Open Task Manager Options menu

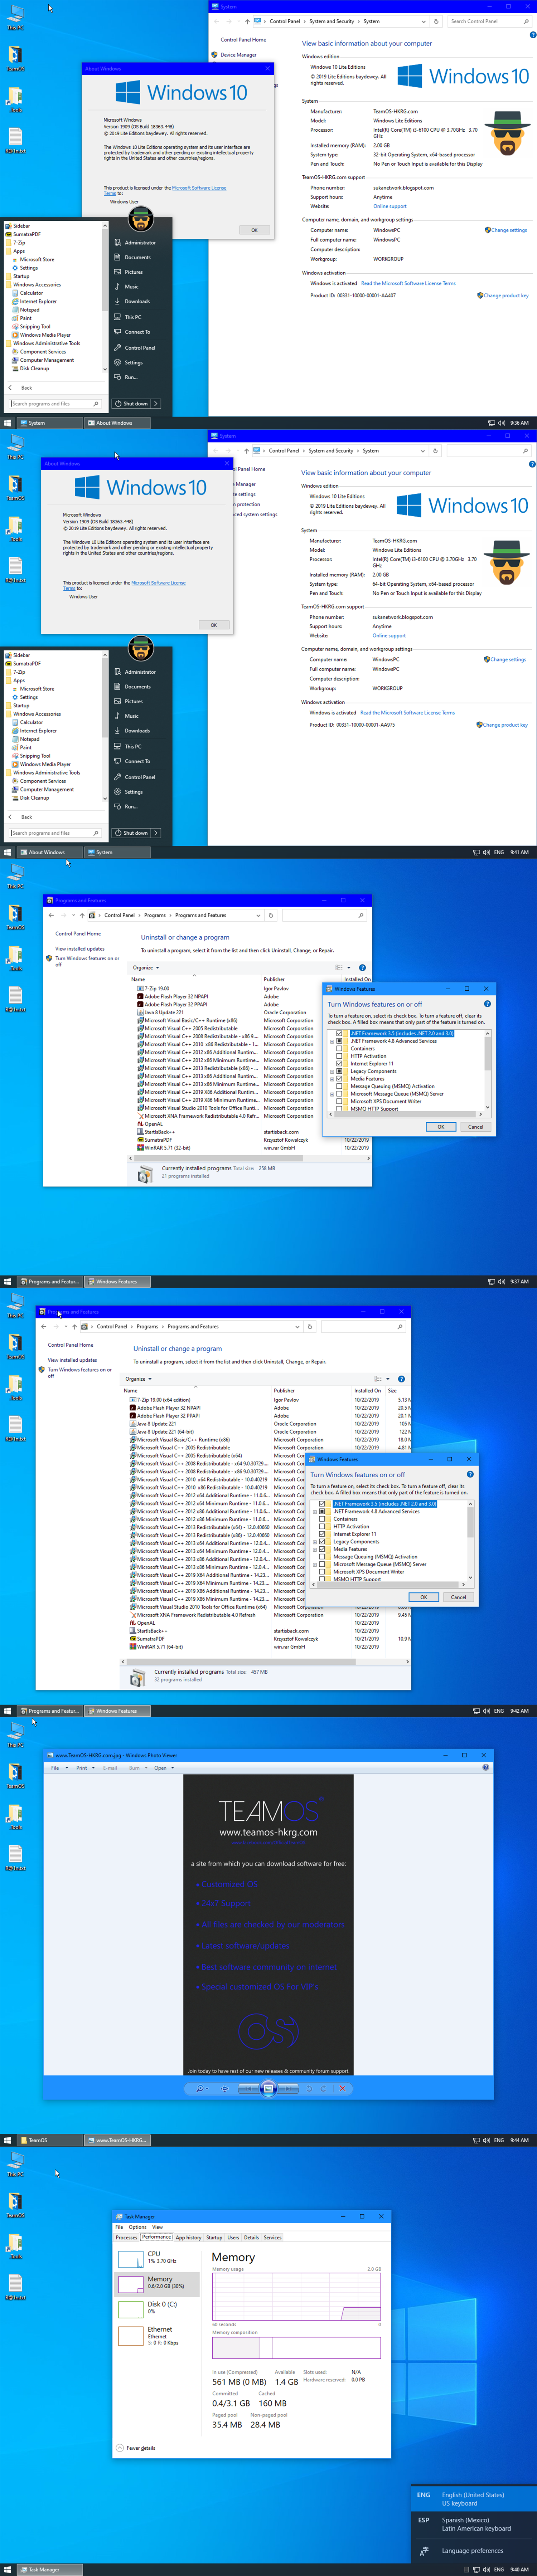137,2227
